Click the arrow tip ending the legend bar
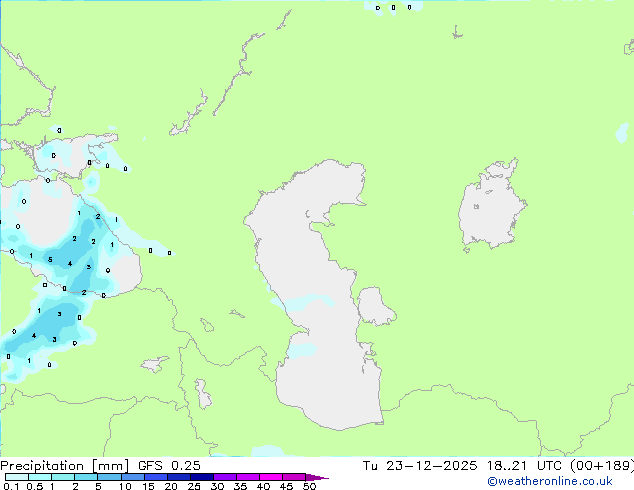The width and height of the screenshot is (634, 490). click(325, 478)
